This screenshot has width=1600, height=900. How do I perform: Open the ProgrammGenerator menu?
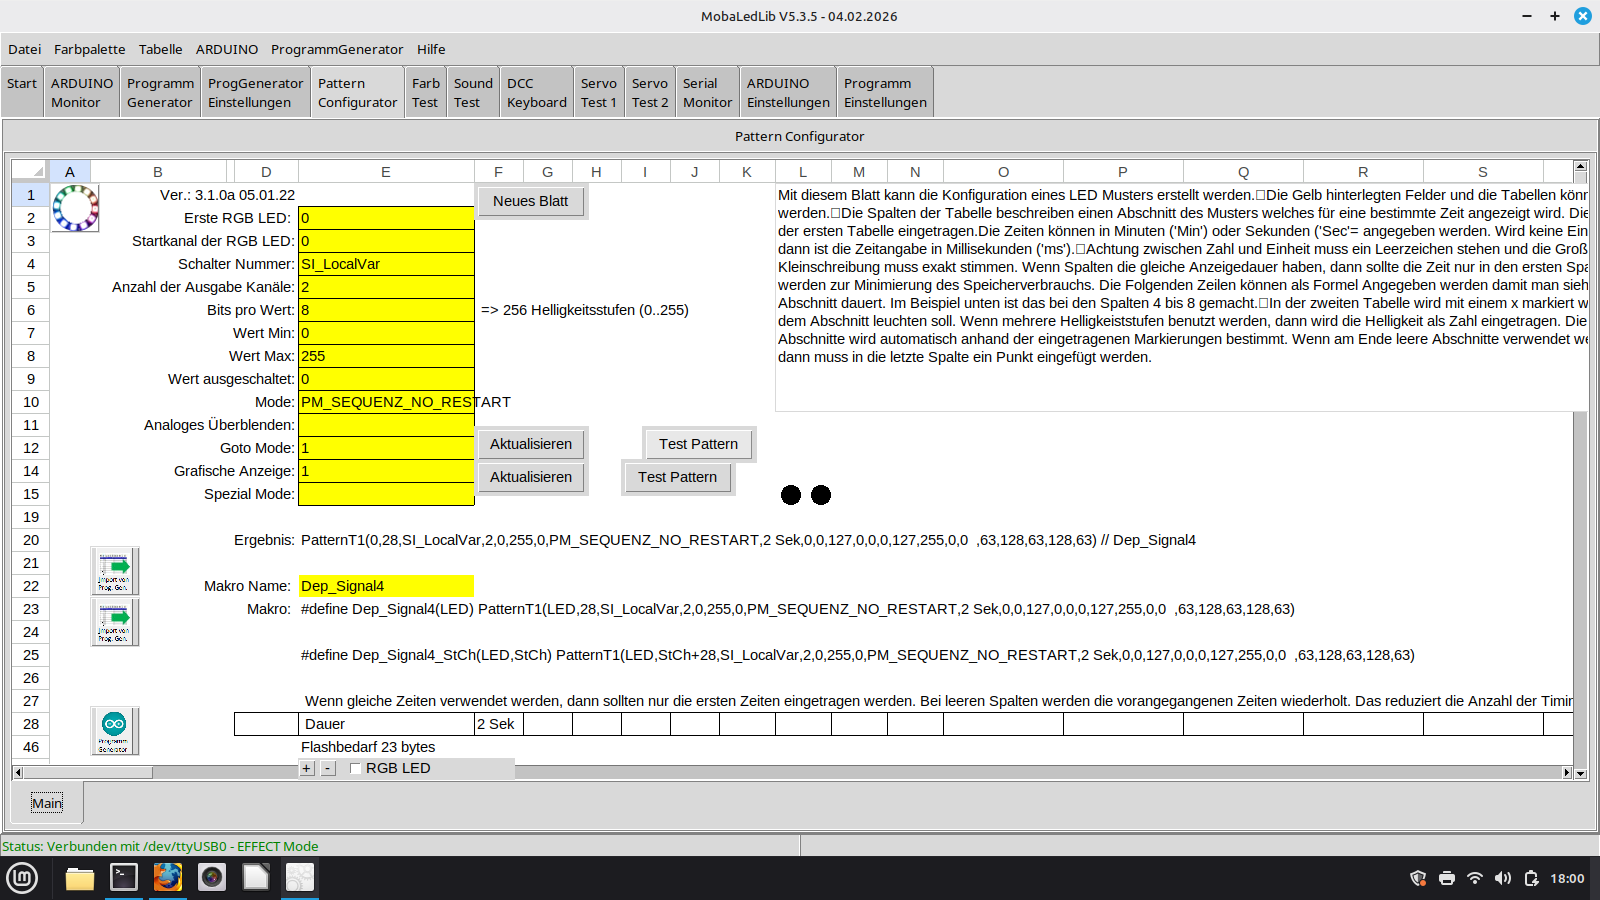coord(337,49)
